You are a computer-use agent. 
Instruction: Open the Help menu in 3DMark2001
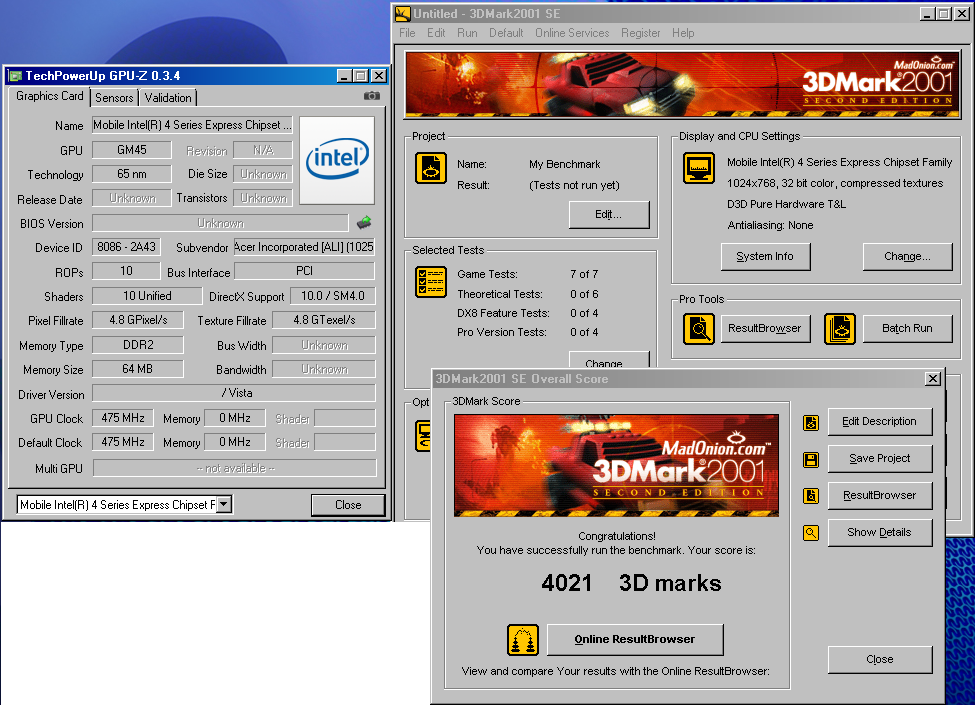tap(683, 33)
